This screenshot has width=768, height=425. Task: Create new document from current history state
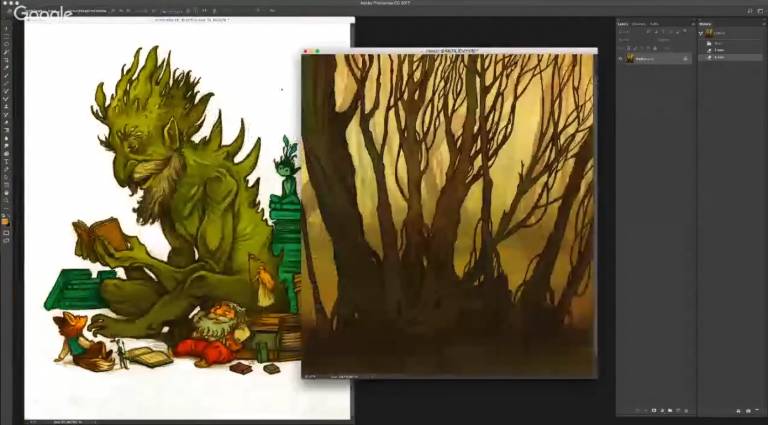(x=737, y=411)
